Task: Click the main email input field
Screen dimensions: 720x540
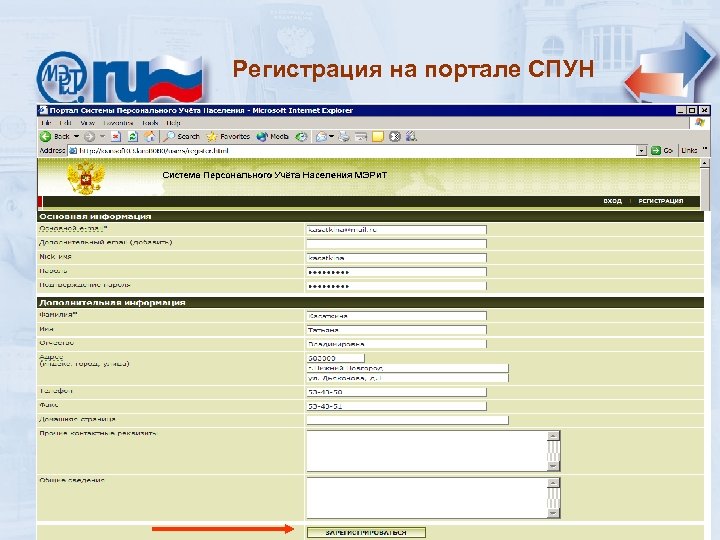Action: point(396,230)
